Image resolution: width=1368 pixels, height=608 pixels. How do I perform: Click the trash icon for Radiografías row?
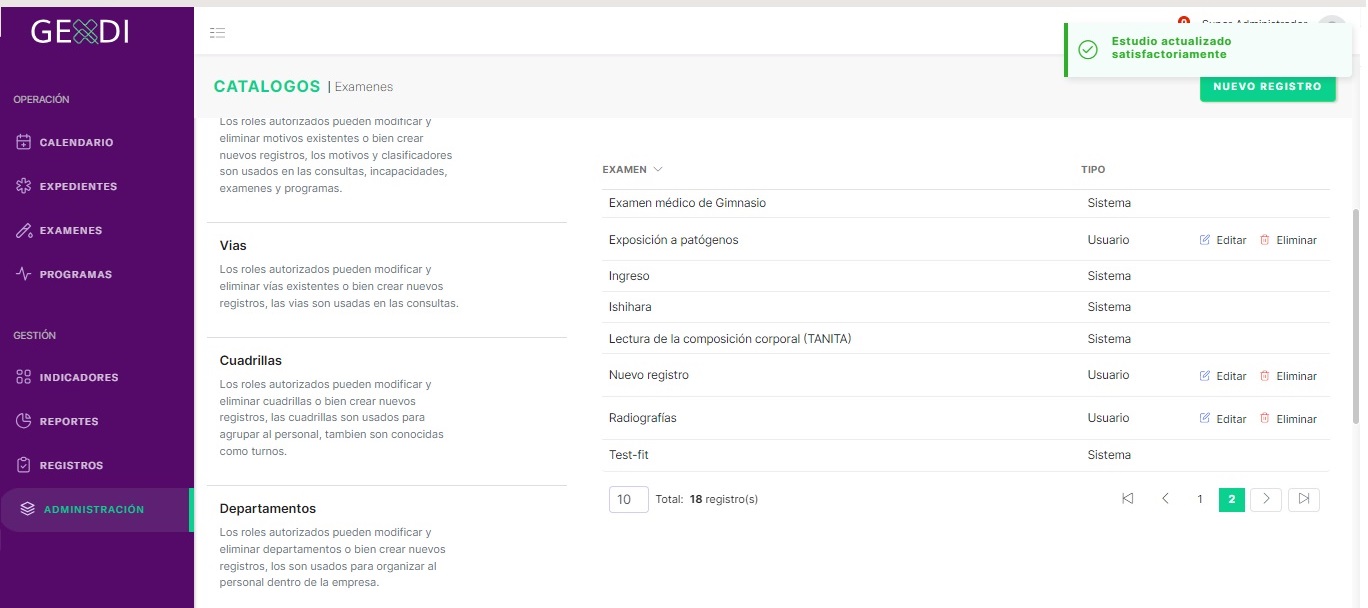(x=1265, y=419)
